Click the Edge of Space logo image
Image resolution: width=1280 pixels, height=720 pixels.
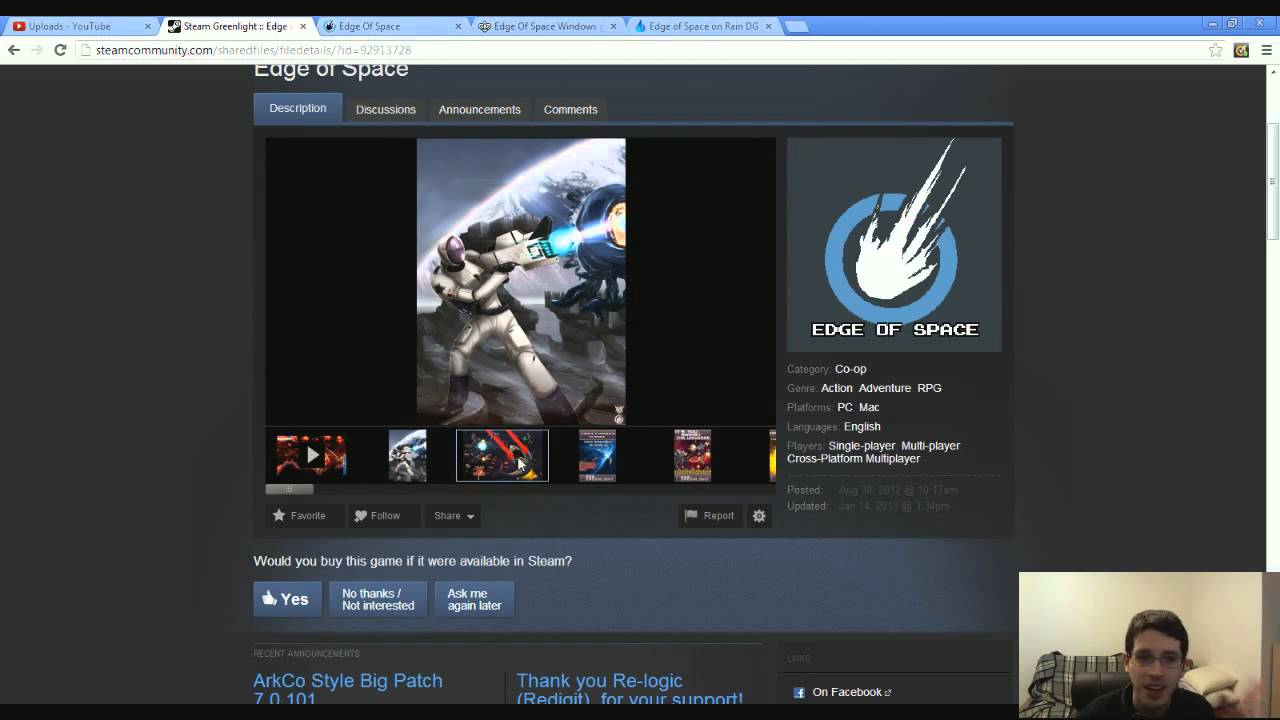(x=894, y=245)
